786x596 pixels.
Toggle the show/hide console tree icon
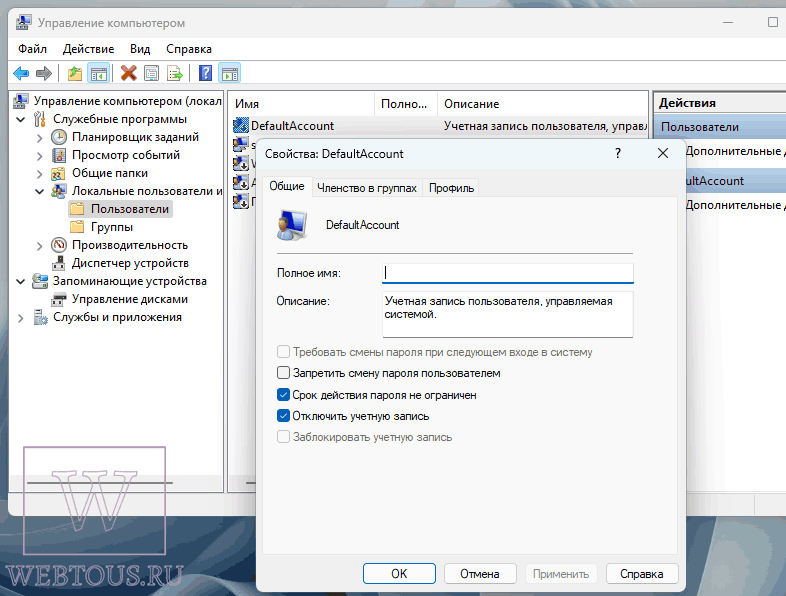click(x=98, y=74)
